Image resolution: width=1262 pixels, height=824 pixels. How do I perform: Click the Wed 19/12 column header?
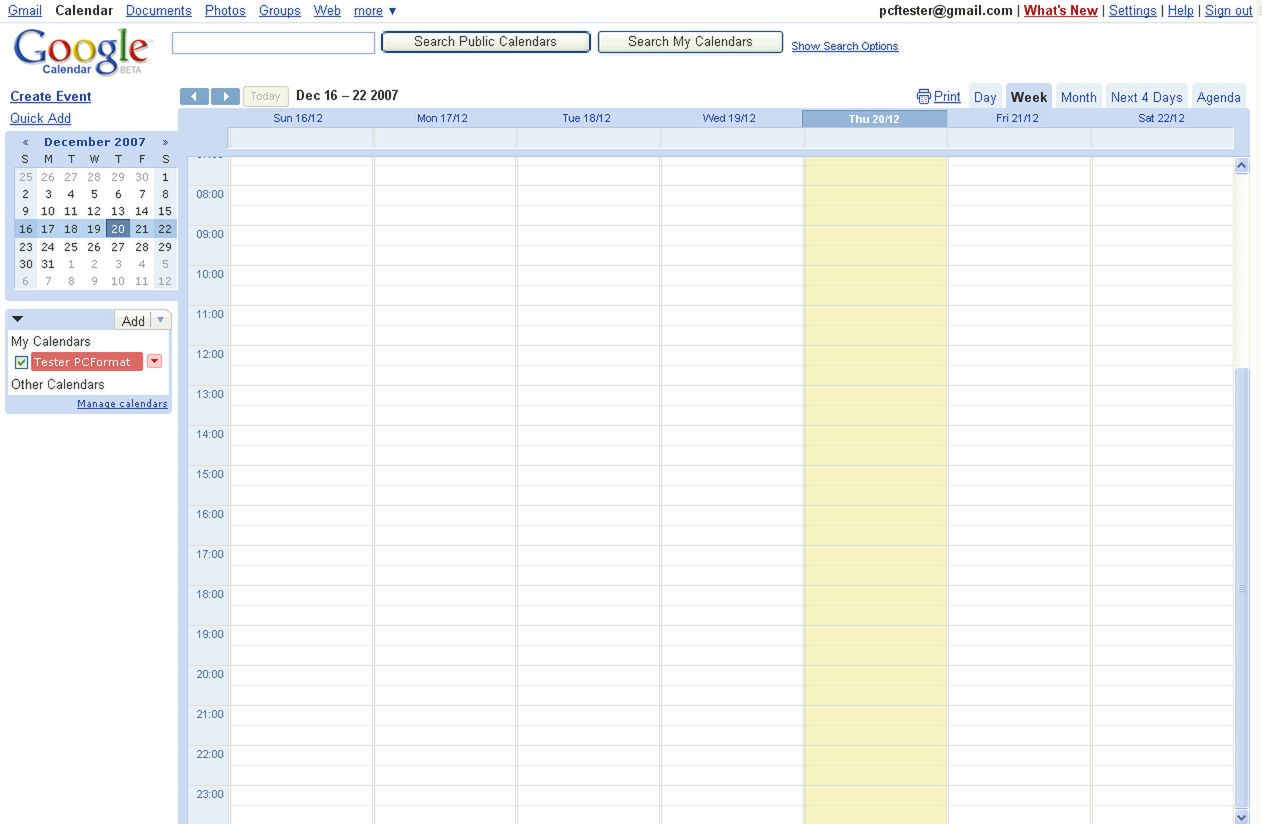(x=729, y=118)
